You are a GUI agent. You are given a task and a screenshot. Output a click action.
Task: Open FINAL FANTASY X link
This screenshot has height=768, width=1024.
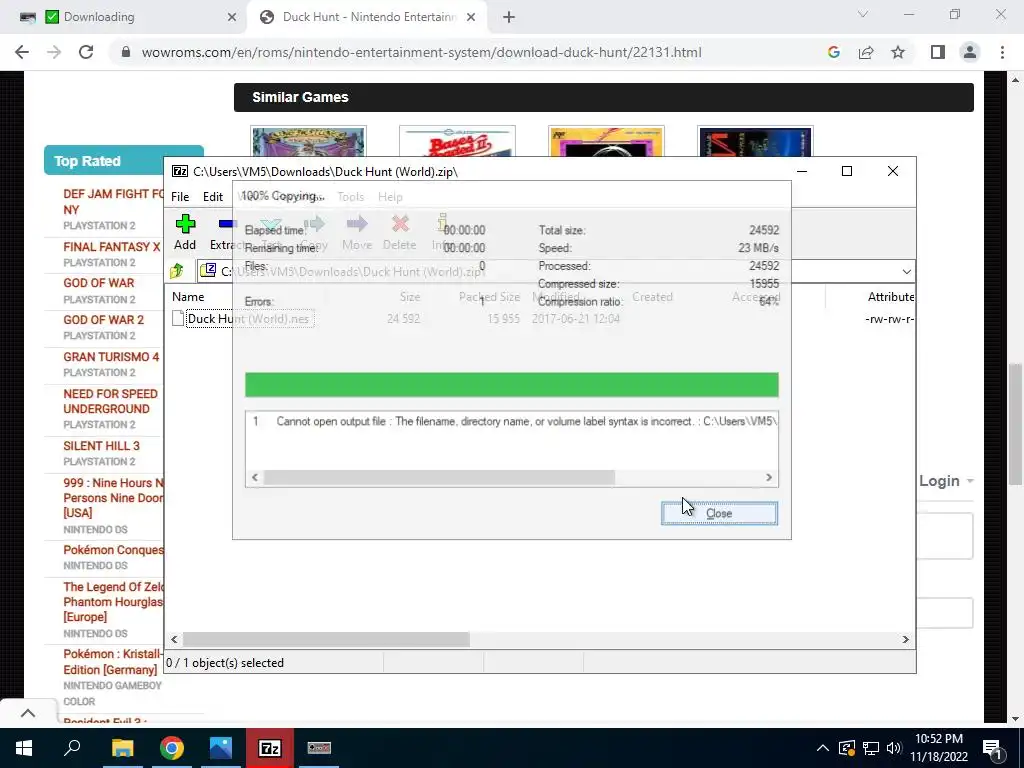coord(112,247)
